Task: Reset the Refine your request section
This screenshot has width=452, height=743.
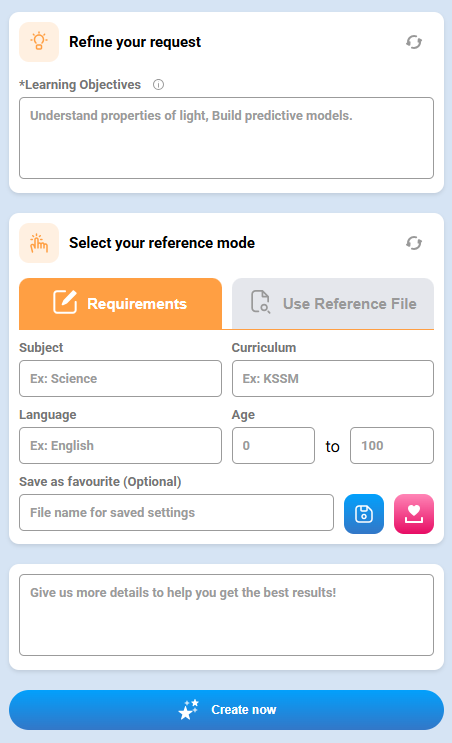Action: [414, 42]
